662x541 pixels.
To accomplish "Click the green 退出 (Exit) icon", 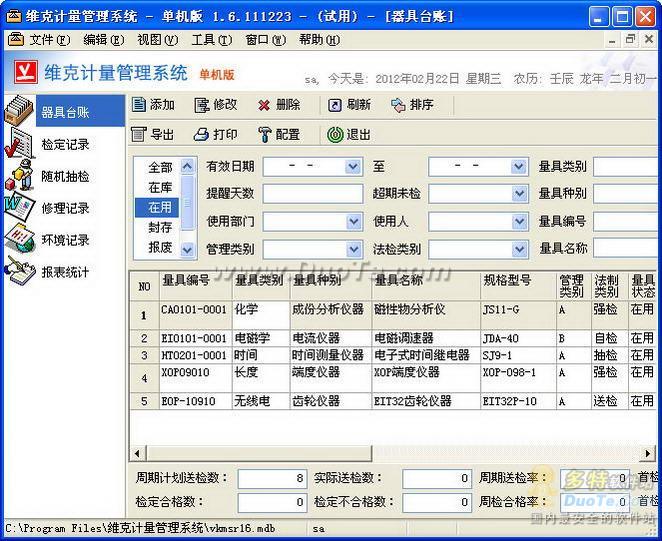I will (x=335, y=135).
